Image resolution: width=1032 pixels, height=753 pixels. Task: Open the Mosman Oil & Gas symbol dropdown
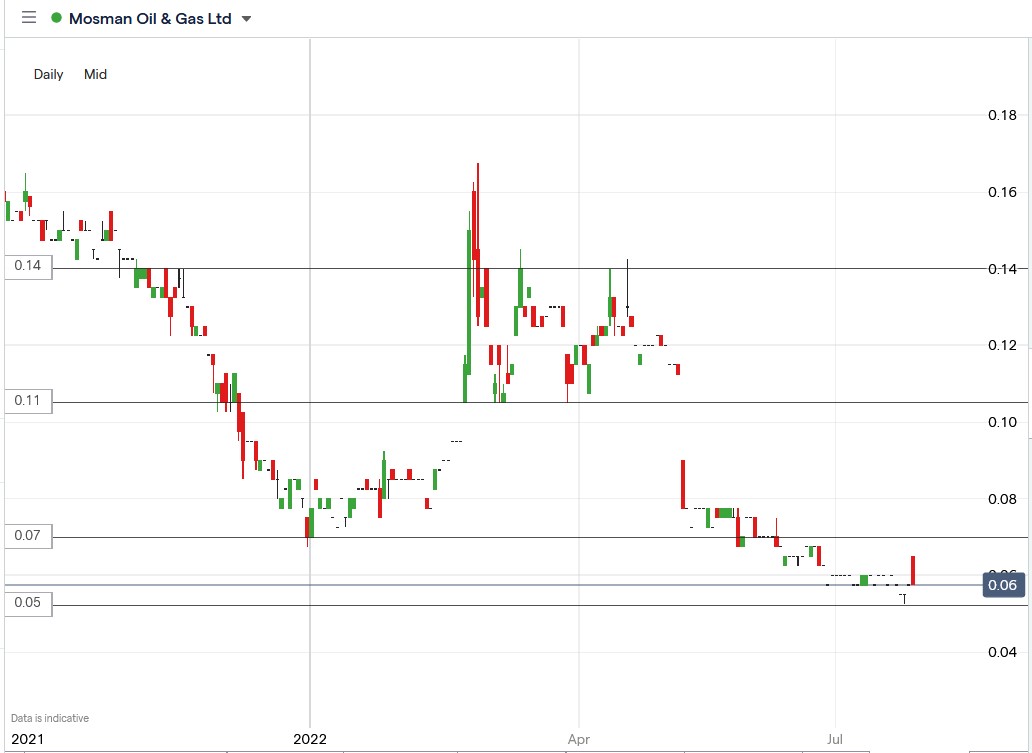click(150, 18)
